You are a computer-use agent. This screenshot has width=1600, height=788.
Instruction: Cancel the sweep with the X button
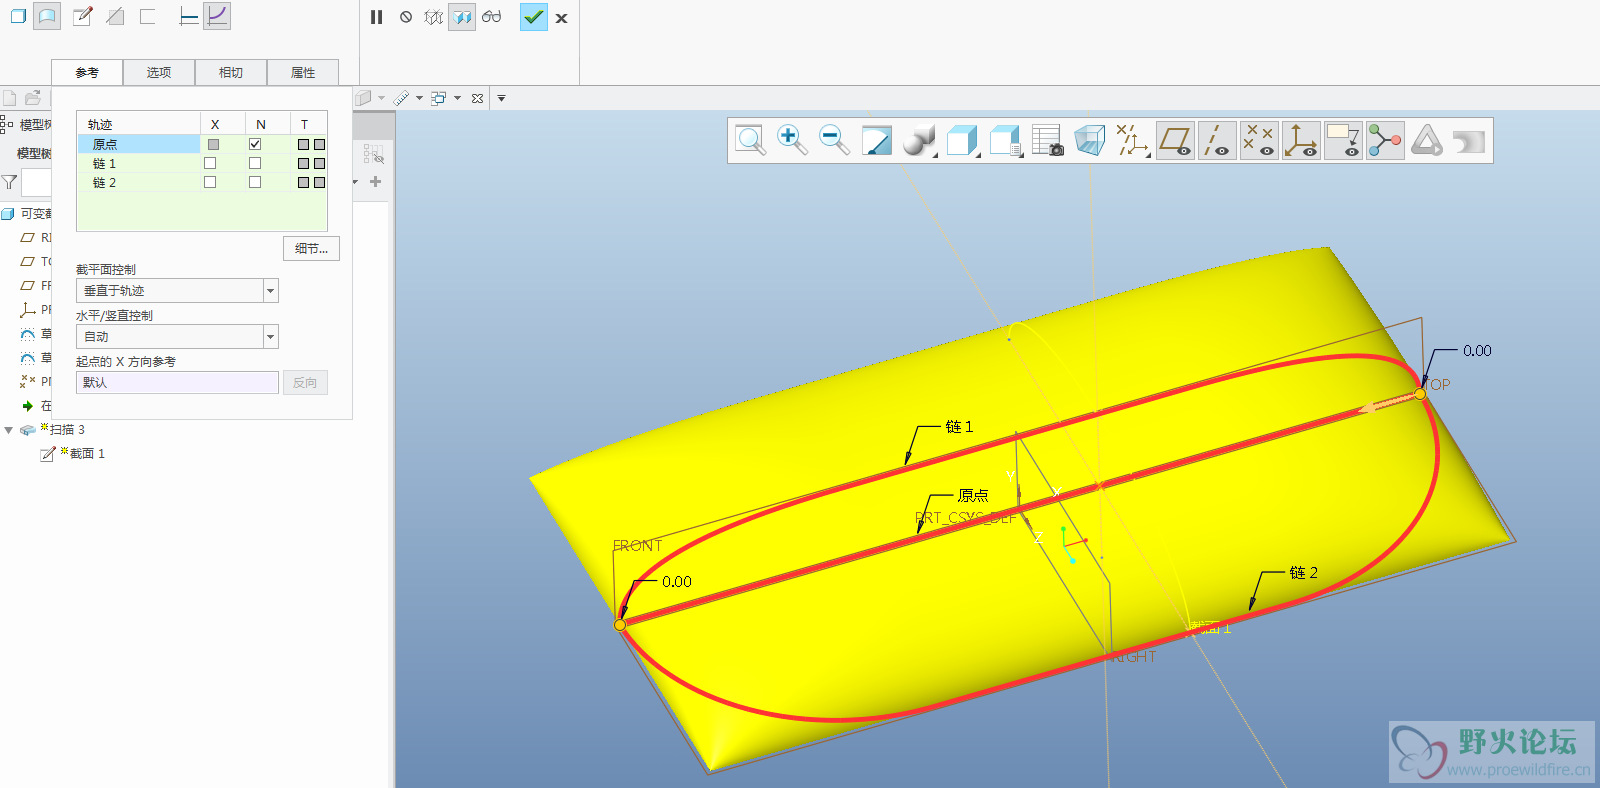(562, 18)
